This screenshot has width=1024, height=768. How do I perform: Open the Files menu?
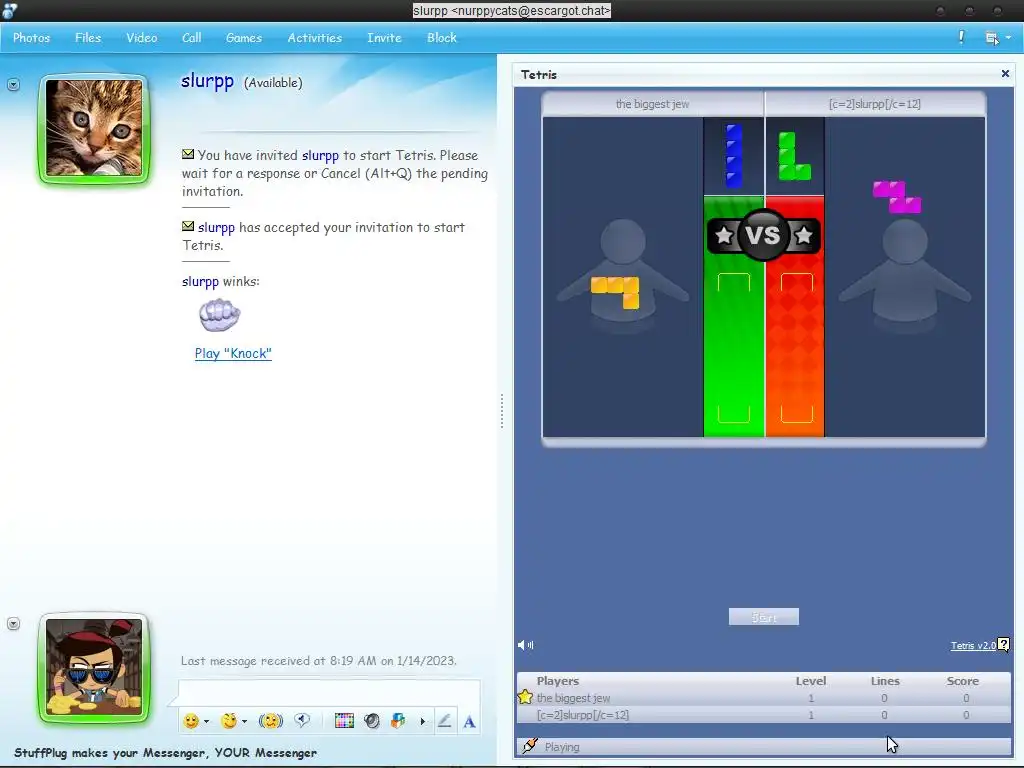click(88, 38)
